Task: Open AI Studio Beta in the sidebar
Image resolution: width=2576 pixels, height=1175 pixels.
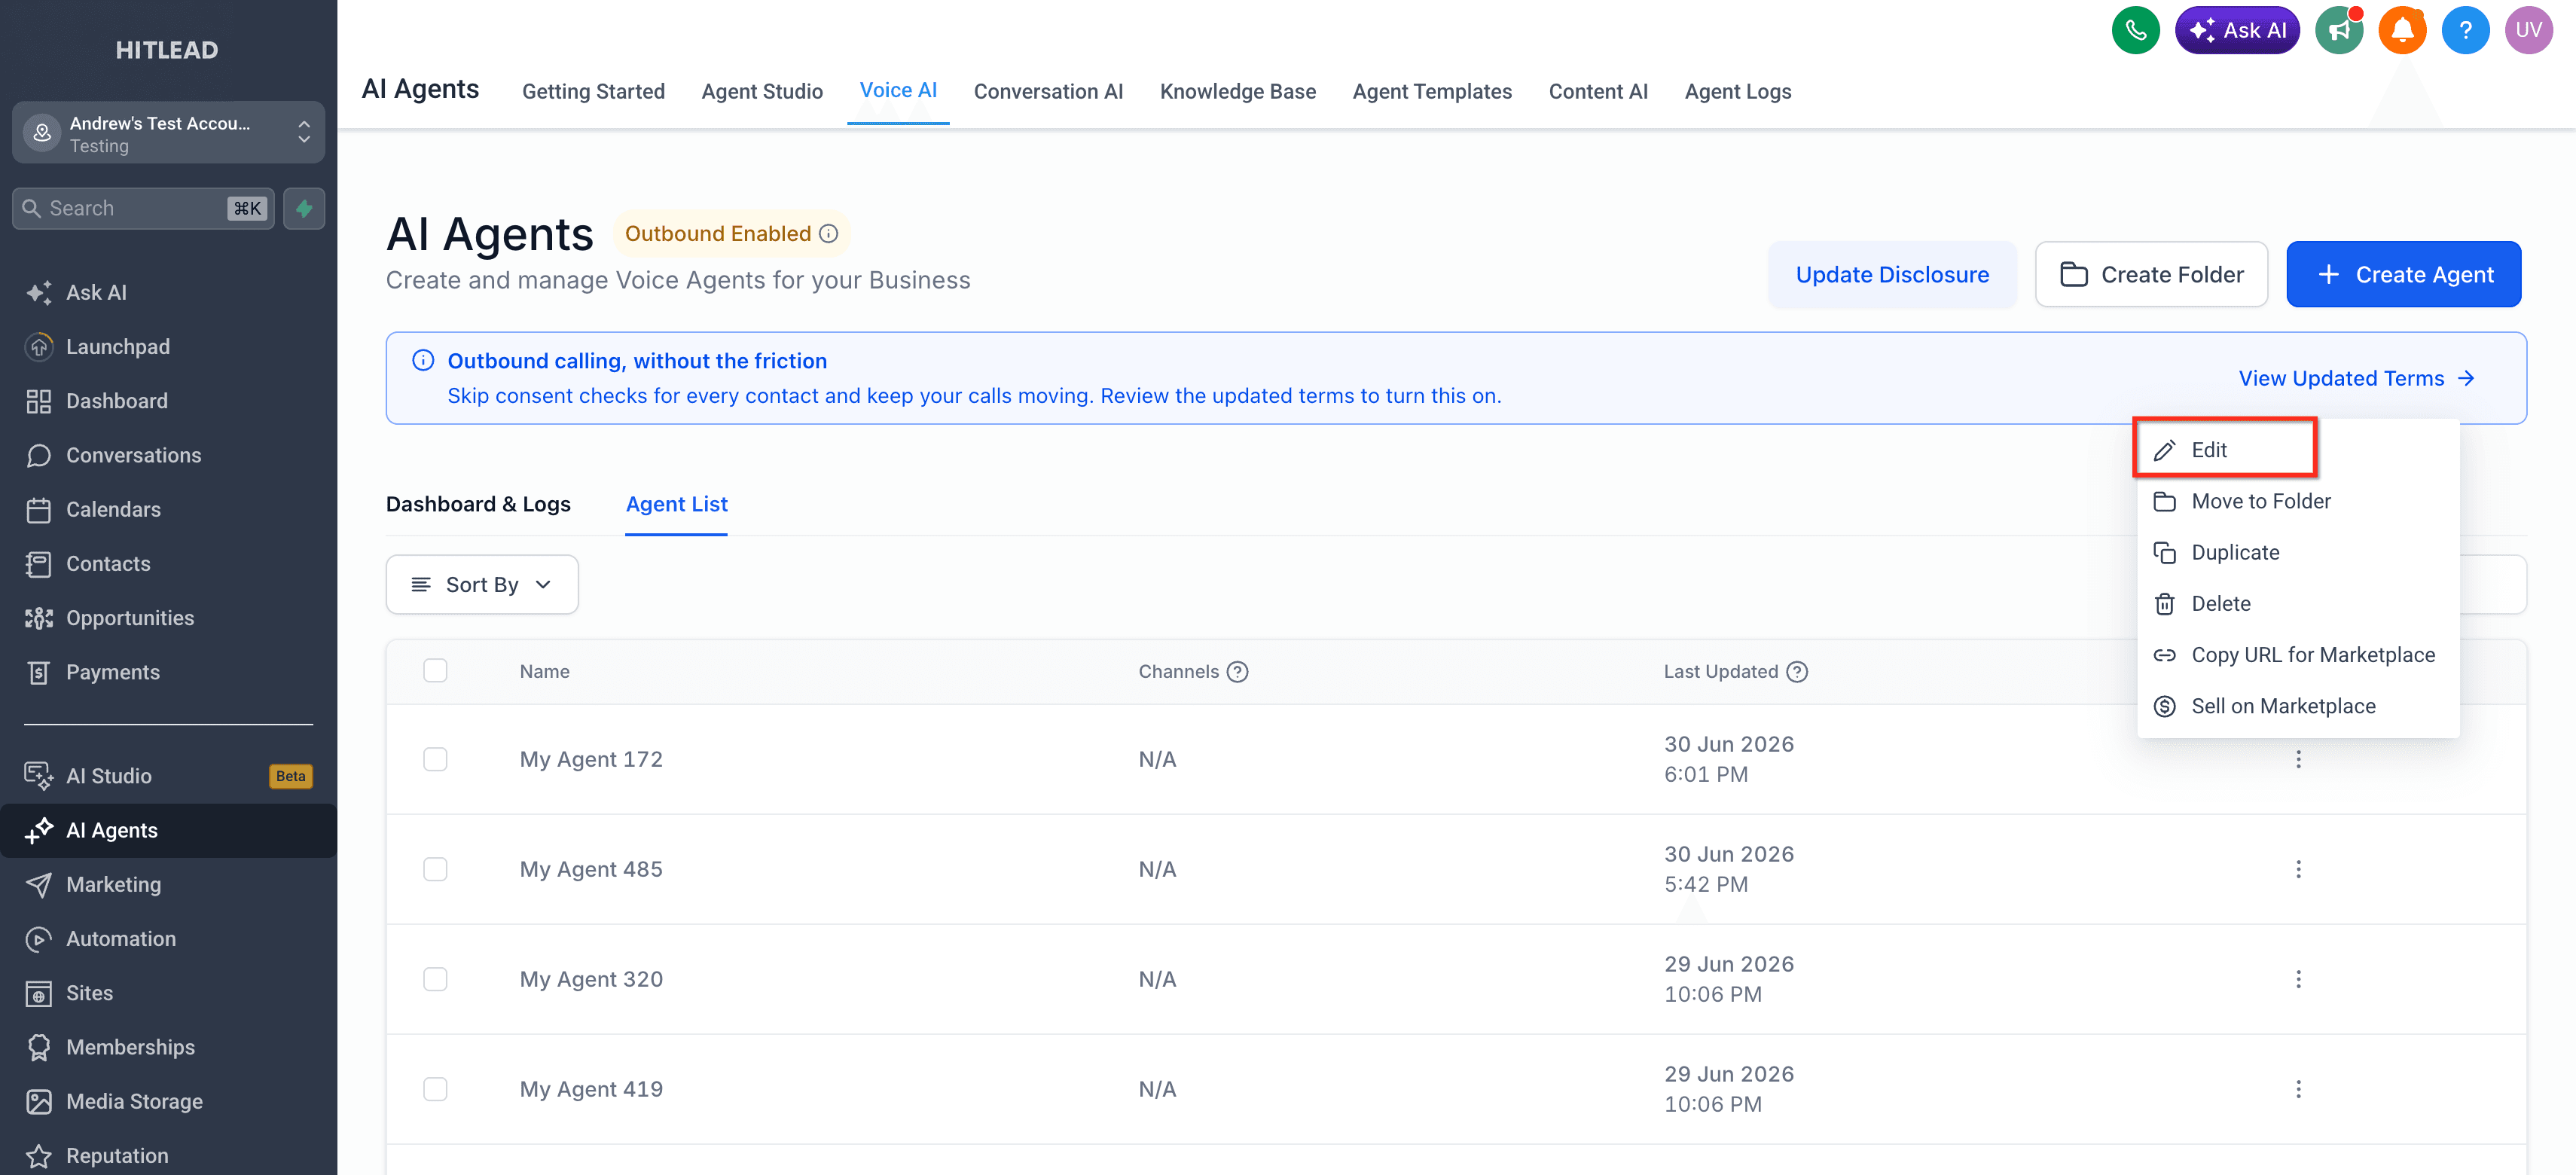Action: point(168,776)
